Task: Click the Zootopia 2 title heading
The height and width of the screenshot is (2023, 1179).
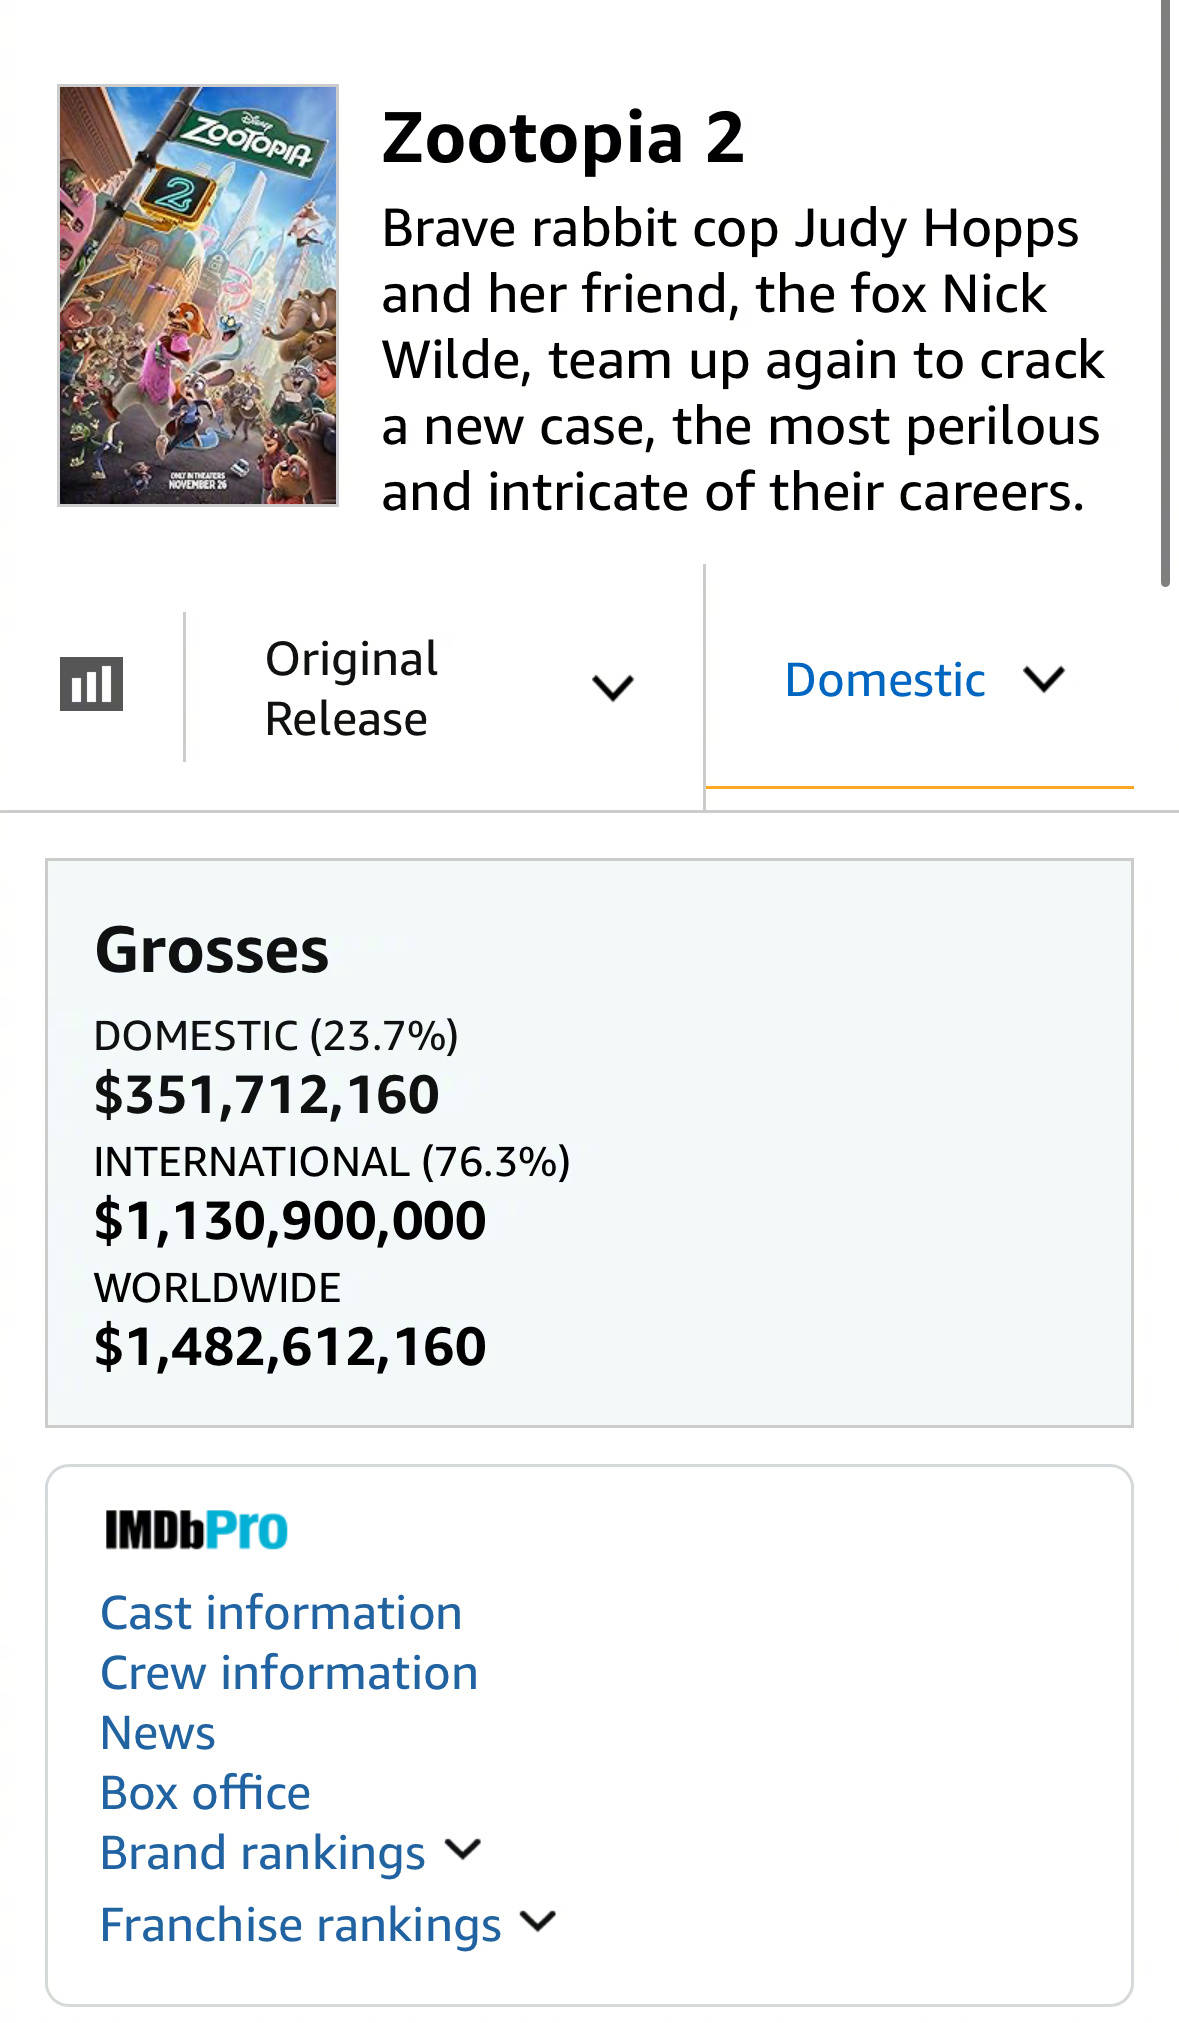Action: tap(563, 138)
